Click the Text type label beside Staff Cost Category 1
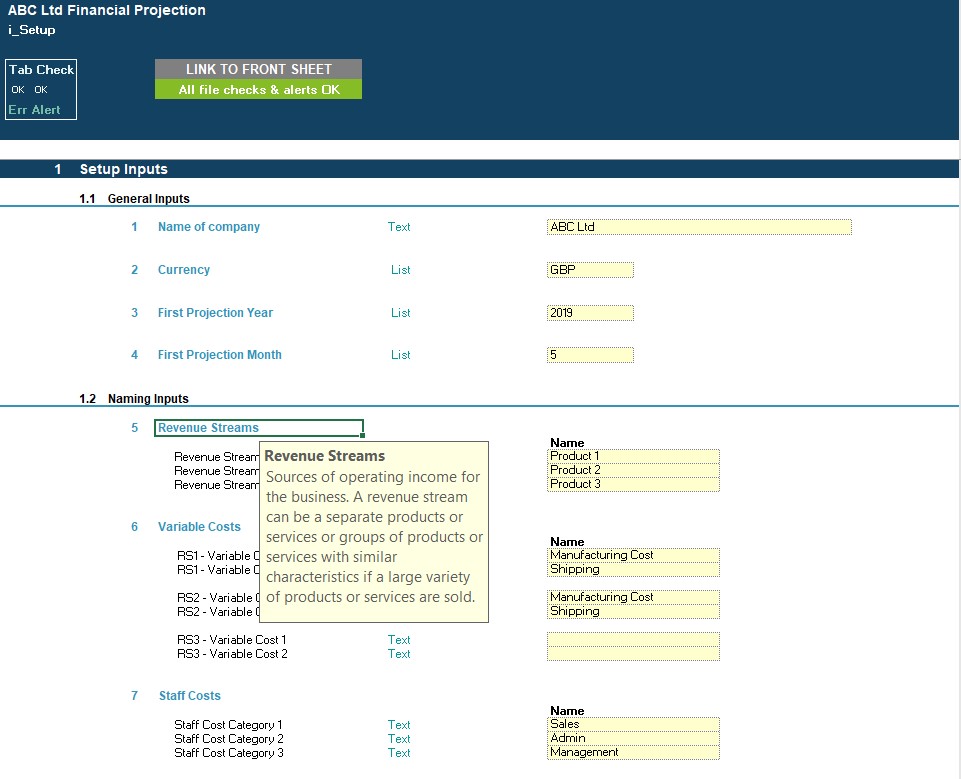Image resolution: width=961 pixels, height=779 pixels. pyautogui.click(x=399, y=724)
